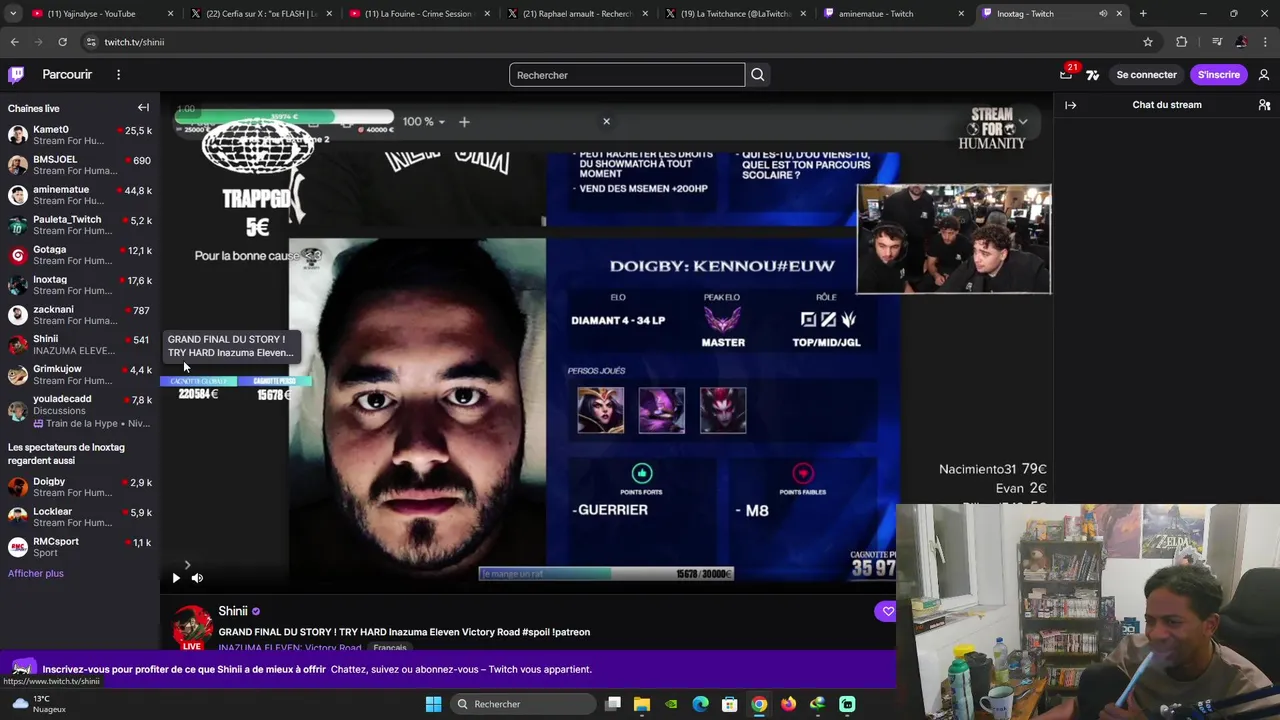Select the Pauleta_Twitch live channel

click(x=80, y=225)
